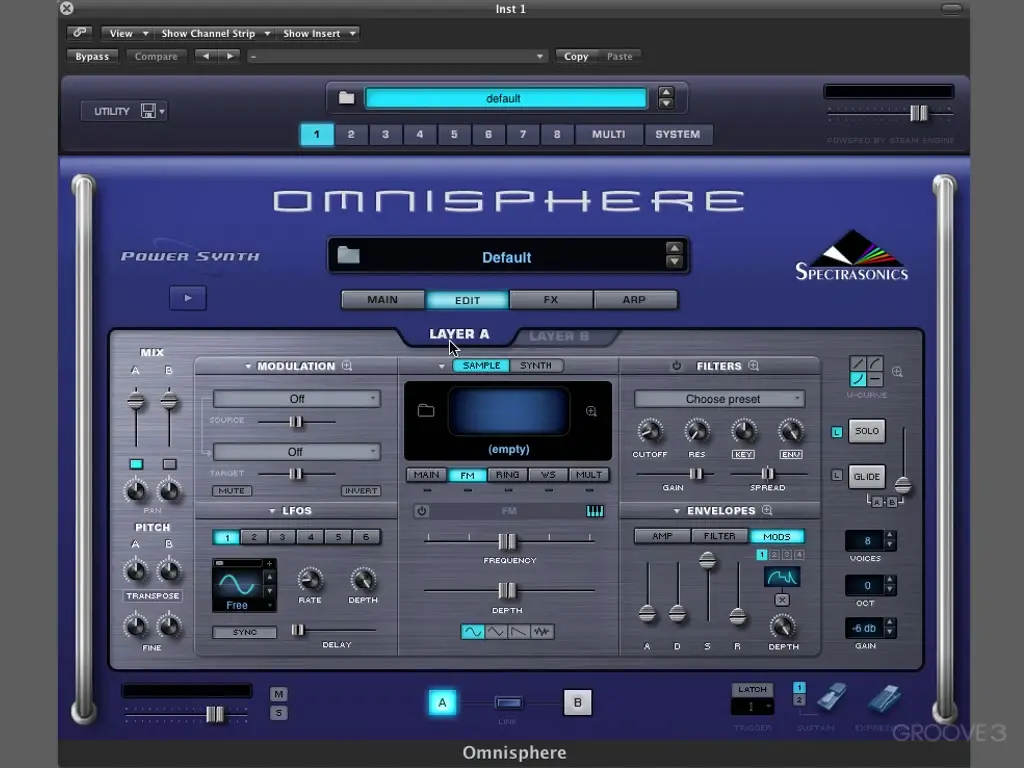This screenshot has height=768, width=1024.
Task: Select LFO 3 button
Action: click(282, 537)
